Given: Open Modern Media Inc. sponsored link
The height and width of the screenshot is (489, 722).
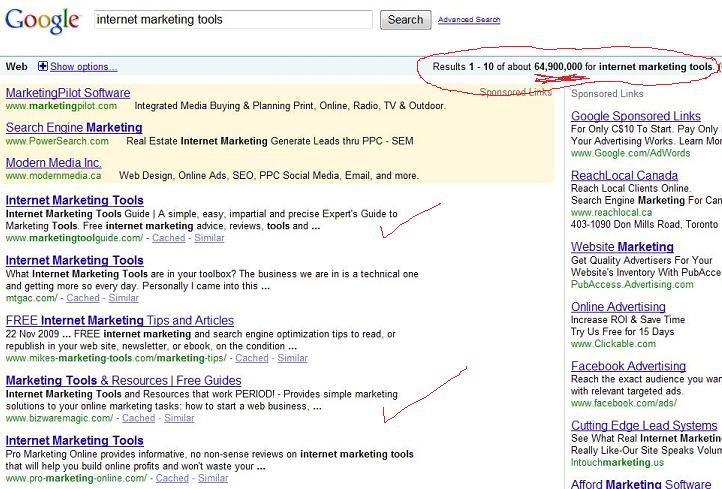Looking at the screenshot, I should click(53, 163).
